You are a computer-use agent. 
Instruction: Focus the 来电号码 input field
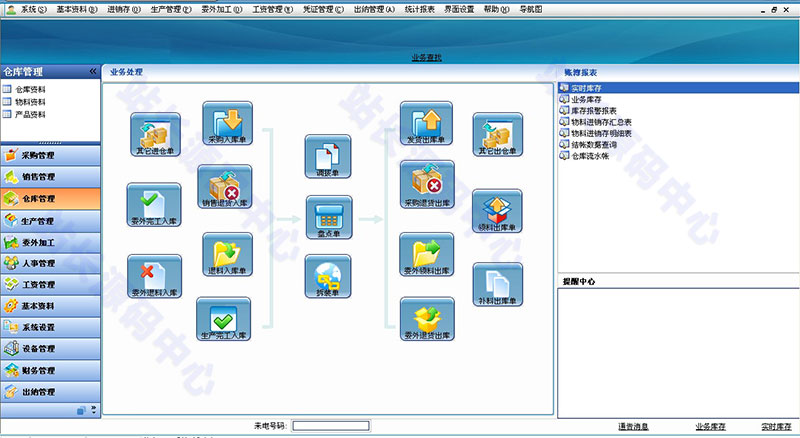click(x=331, y=426)
